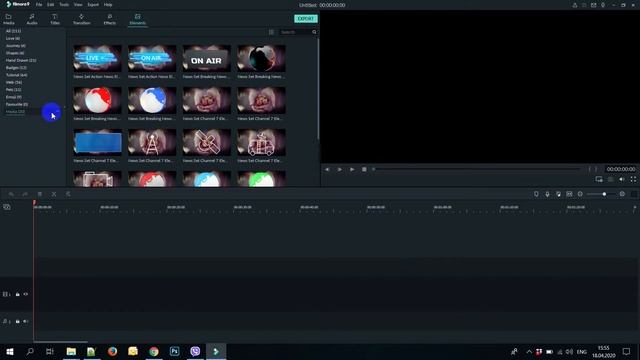Screen dimensions: 640x360
Task: Open the Edit menu
Action: [x=51, y=5]
